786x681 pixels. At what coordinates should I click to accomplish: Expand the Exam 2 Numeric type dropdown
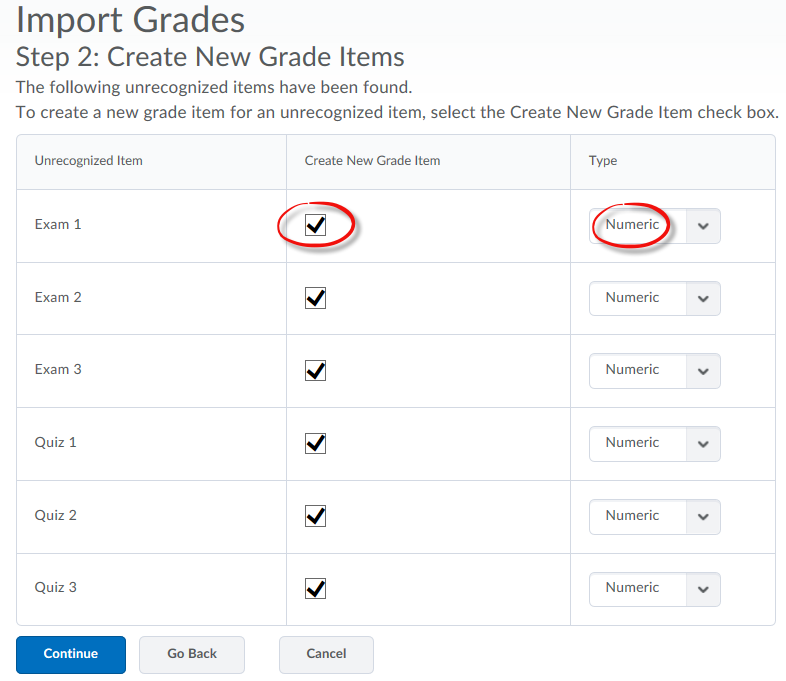tap(655, 299)
